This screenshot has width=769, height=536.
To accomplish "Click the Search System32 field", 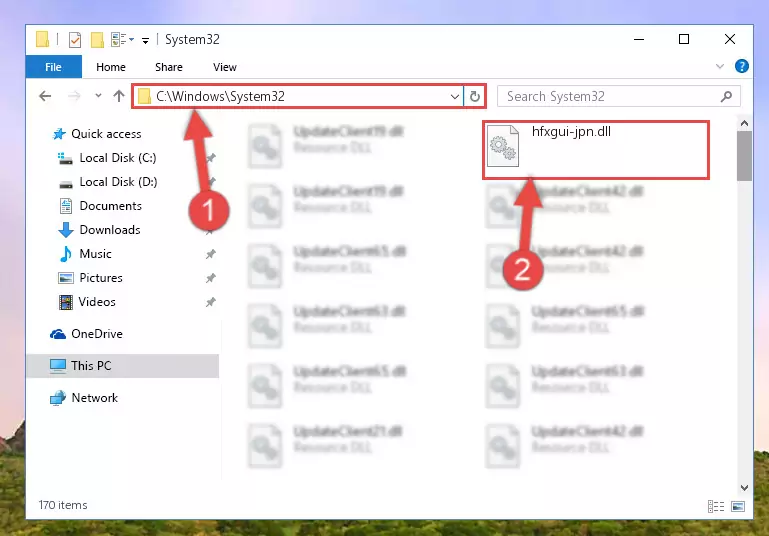I will pos(618,96).
